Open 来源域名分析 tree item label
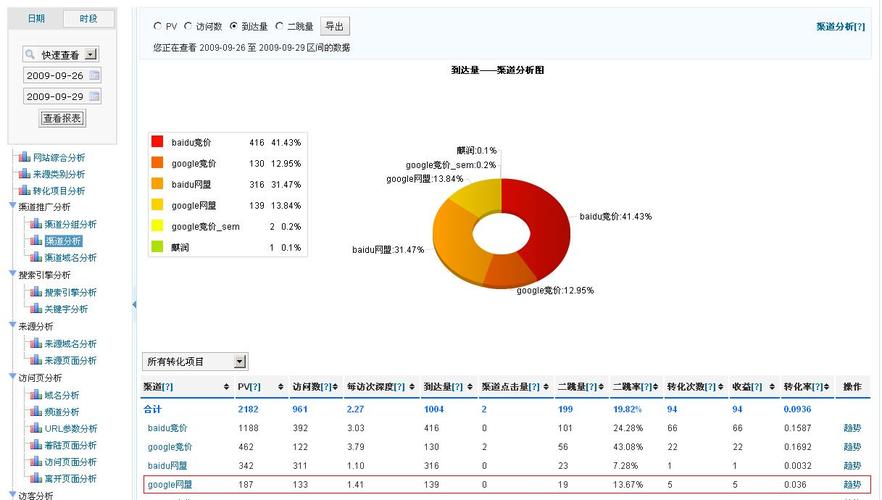Viewport: 882px width, 500px height. [71, 344]
